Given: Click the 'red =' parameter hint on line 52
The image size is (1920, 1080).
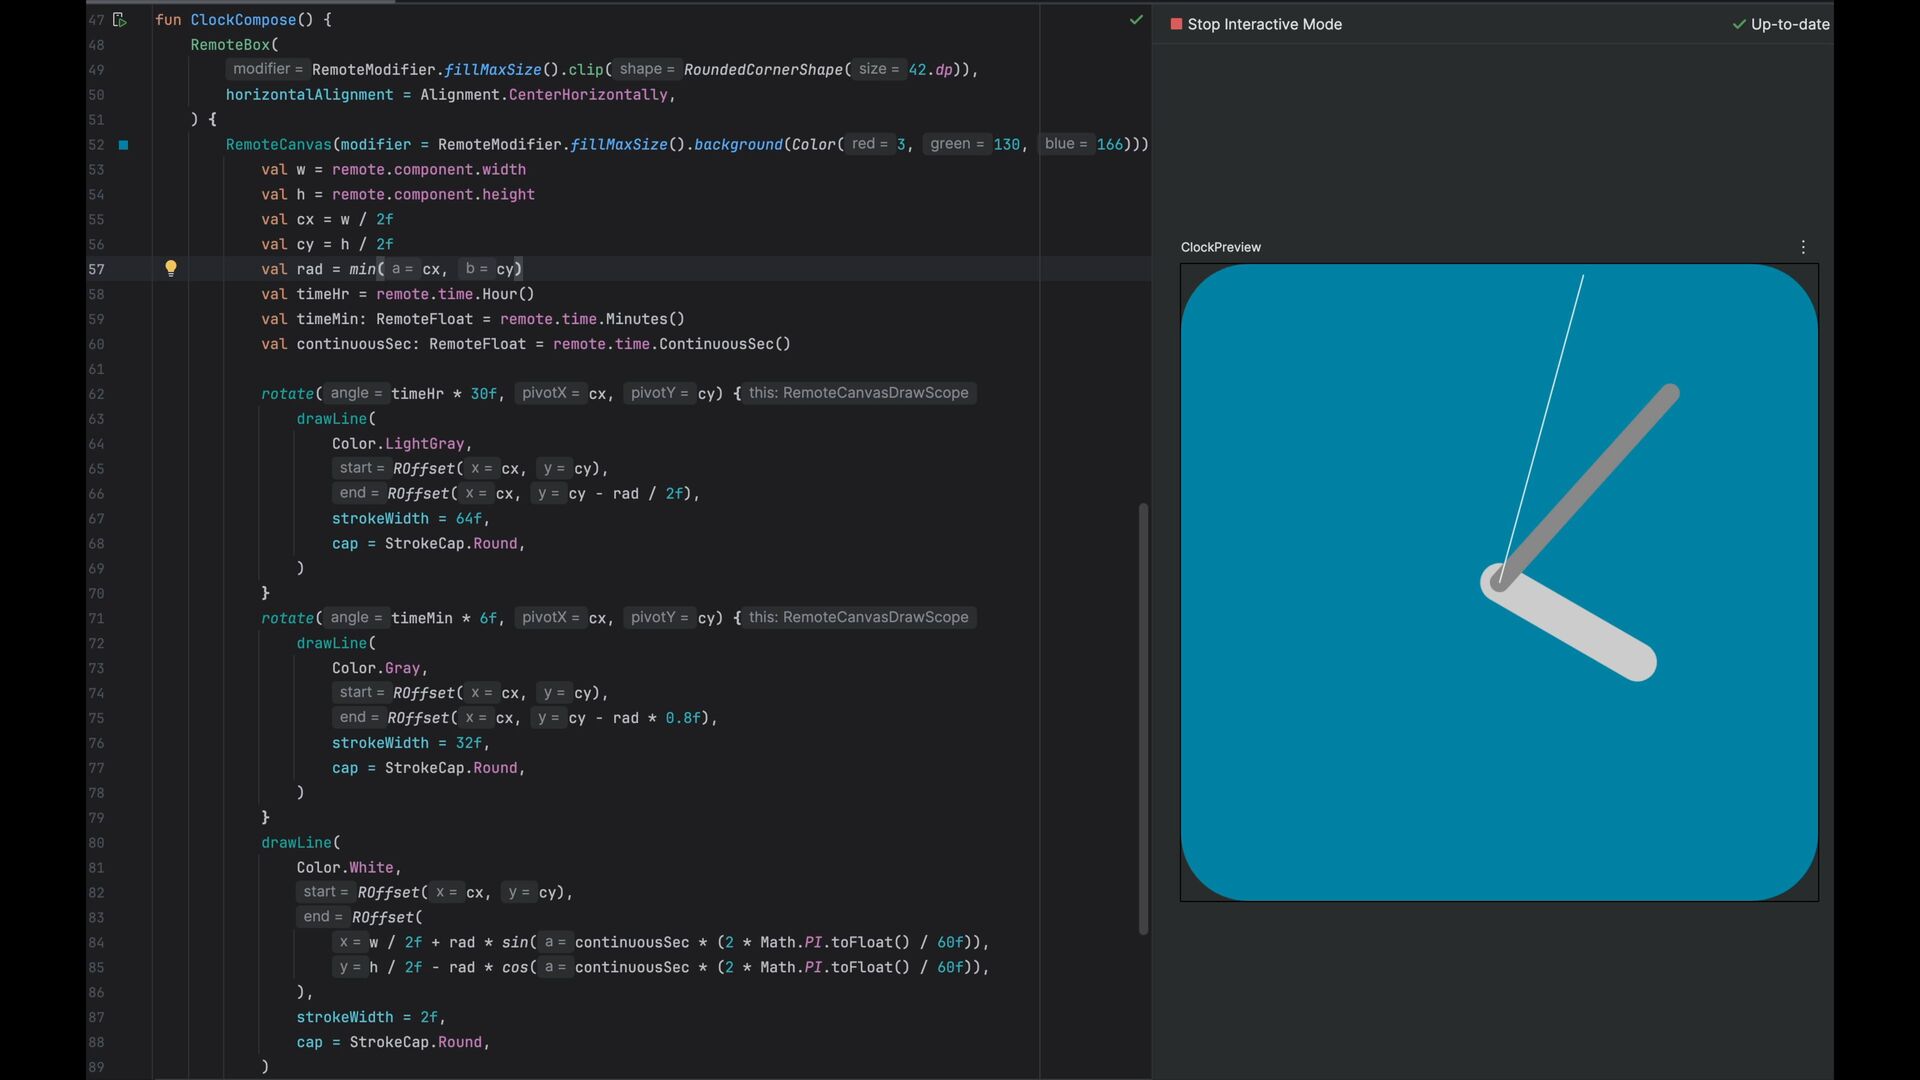Looking at the screenshot, I should pos(869,144).
